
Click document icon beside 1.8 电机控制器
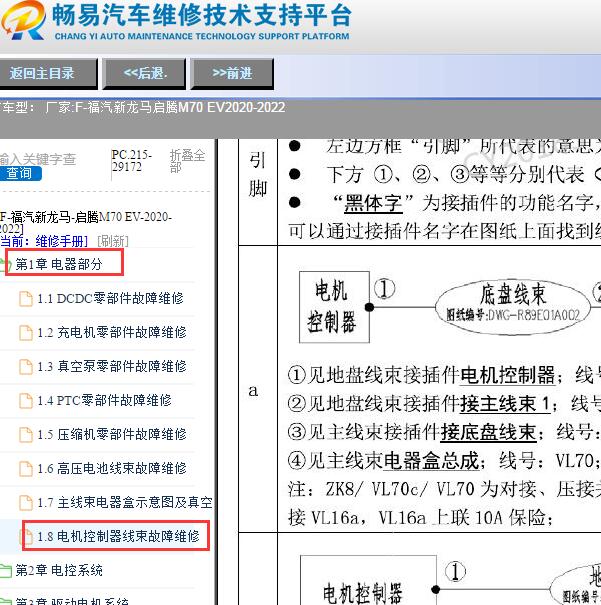pyautogui.click(x=26, y=536)
